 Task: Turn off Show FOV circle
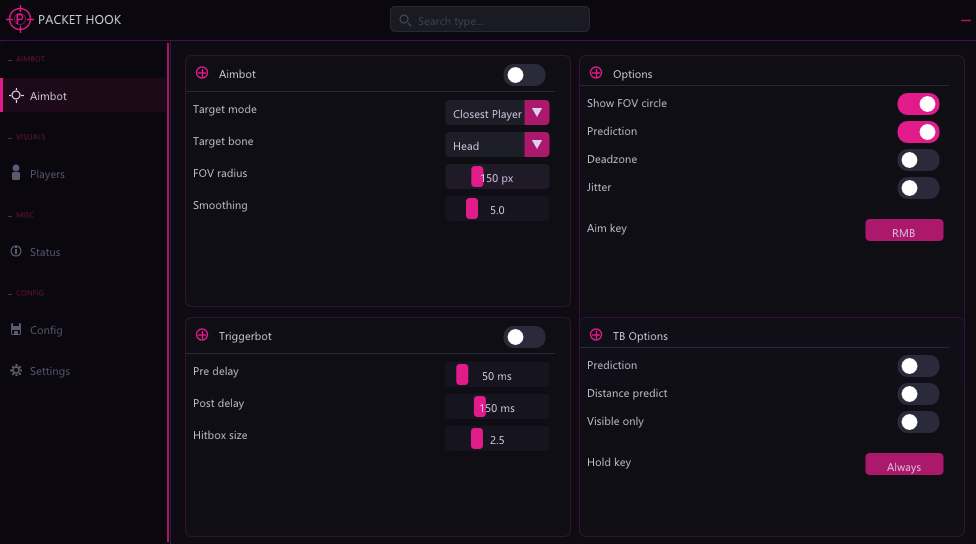point(918,104)
